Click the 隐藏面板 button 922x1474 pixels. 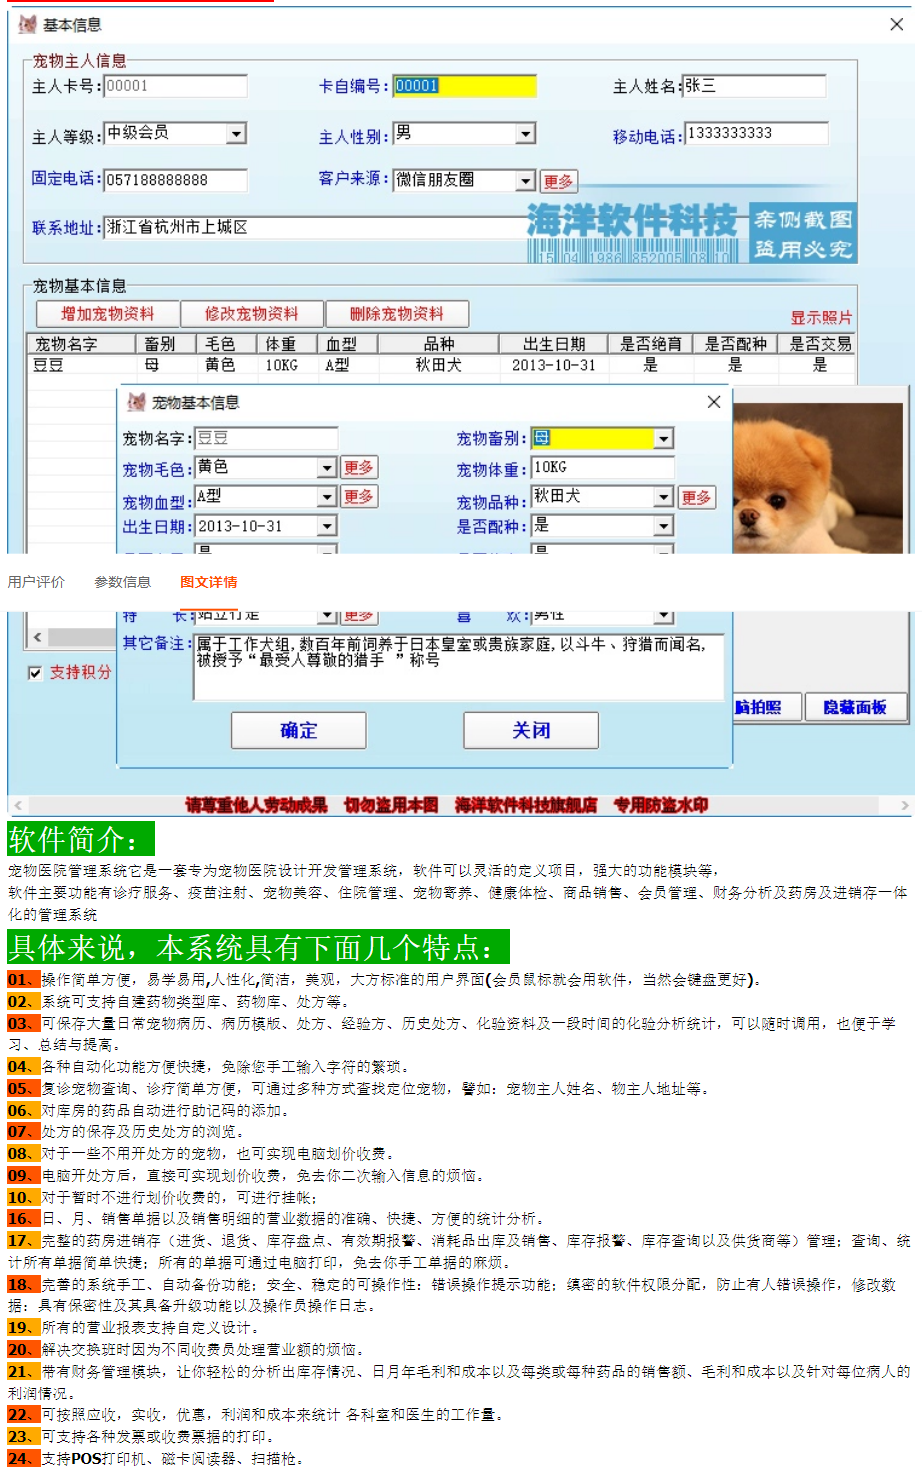point(855,707)
